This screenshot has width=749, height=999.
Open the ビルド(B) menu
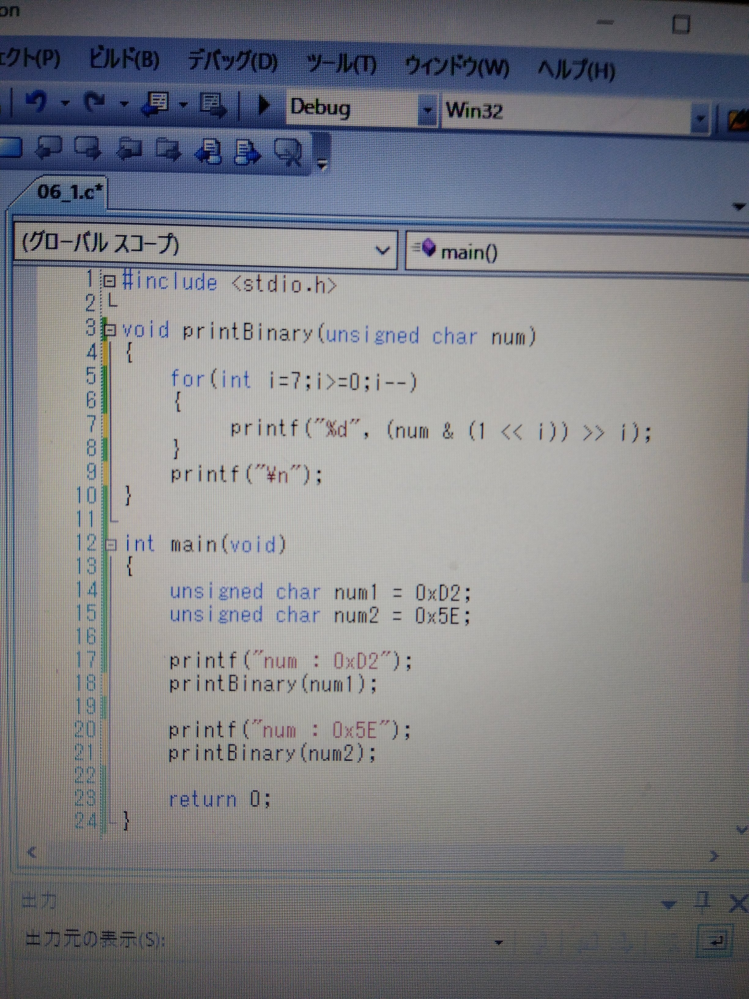coord(124,59)
